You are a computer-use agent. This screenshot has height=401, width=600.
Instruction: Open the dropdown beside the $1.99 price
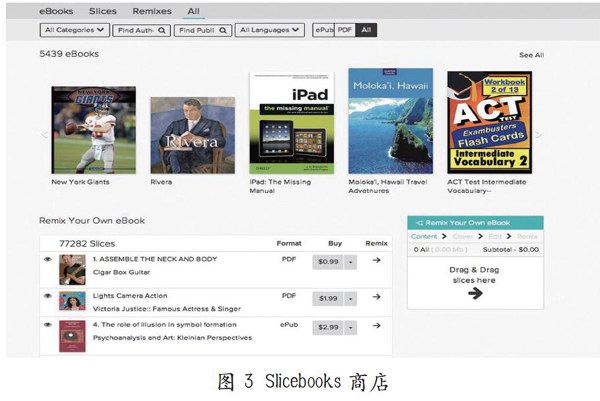point(351,298)
